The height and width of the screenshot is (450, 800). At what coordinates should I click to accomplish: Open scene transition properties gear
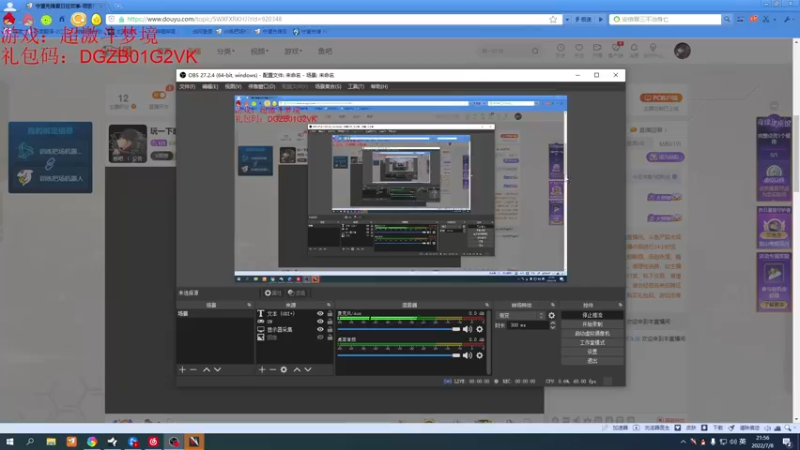(x=552, y=315)
